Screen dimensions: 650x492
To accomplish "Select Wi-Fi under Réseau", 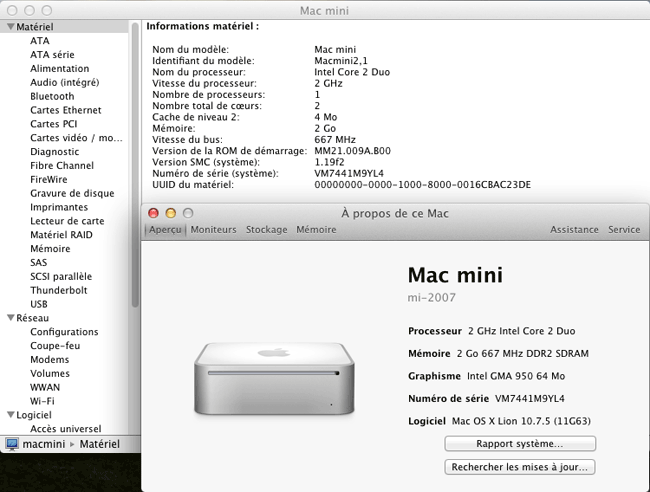I will [x=42, y=401].
